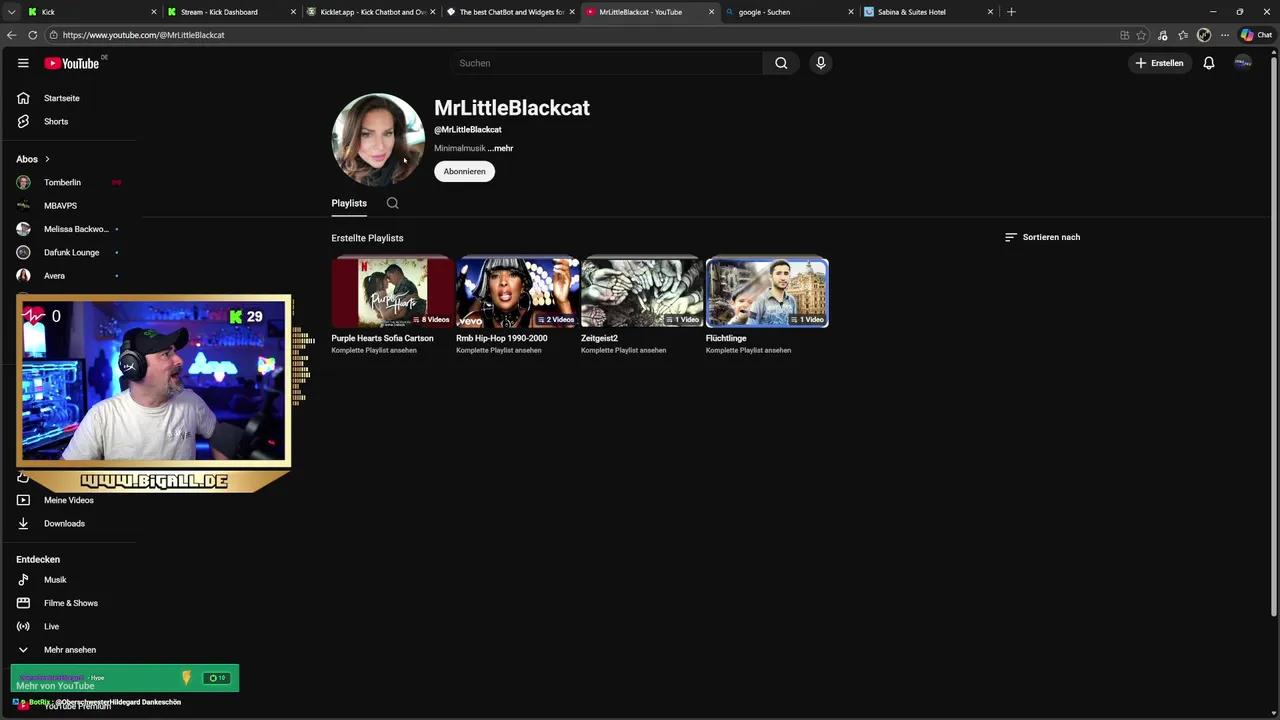Select the Playlists channel tab
This screenshot has width=1280, height=720.
tap(349, 203)
